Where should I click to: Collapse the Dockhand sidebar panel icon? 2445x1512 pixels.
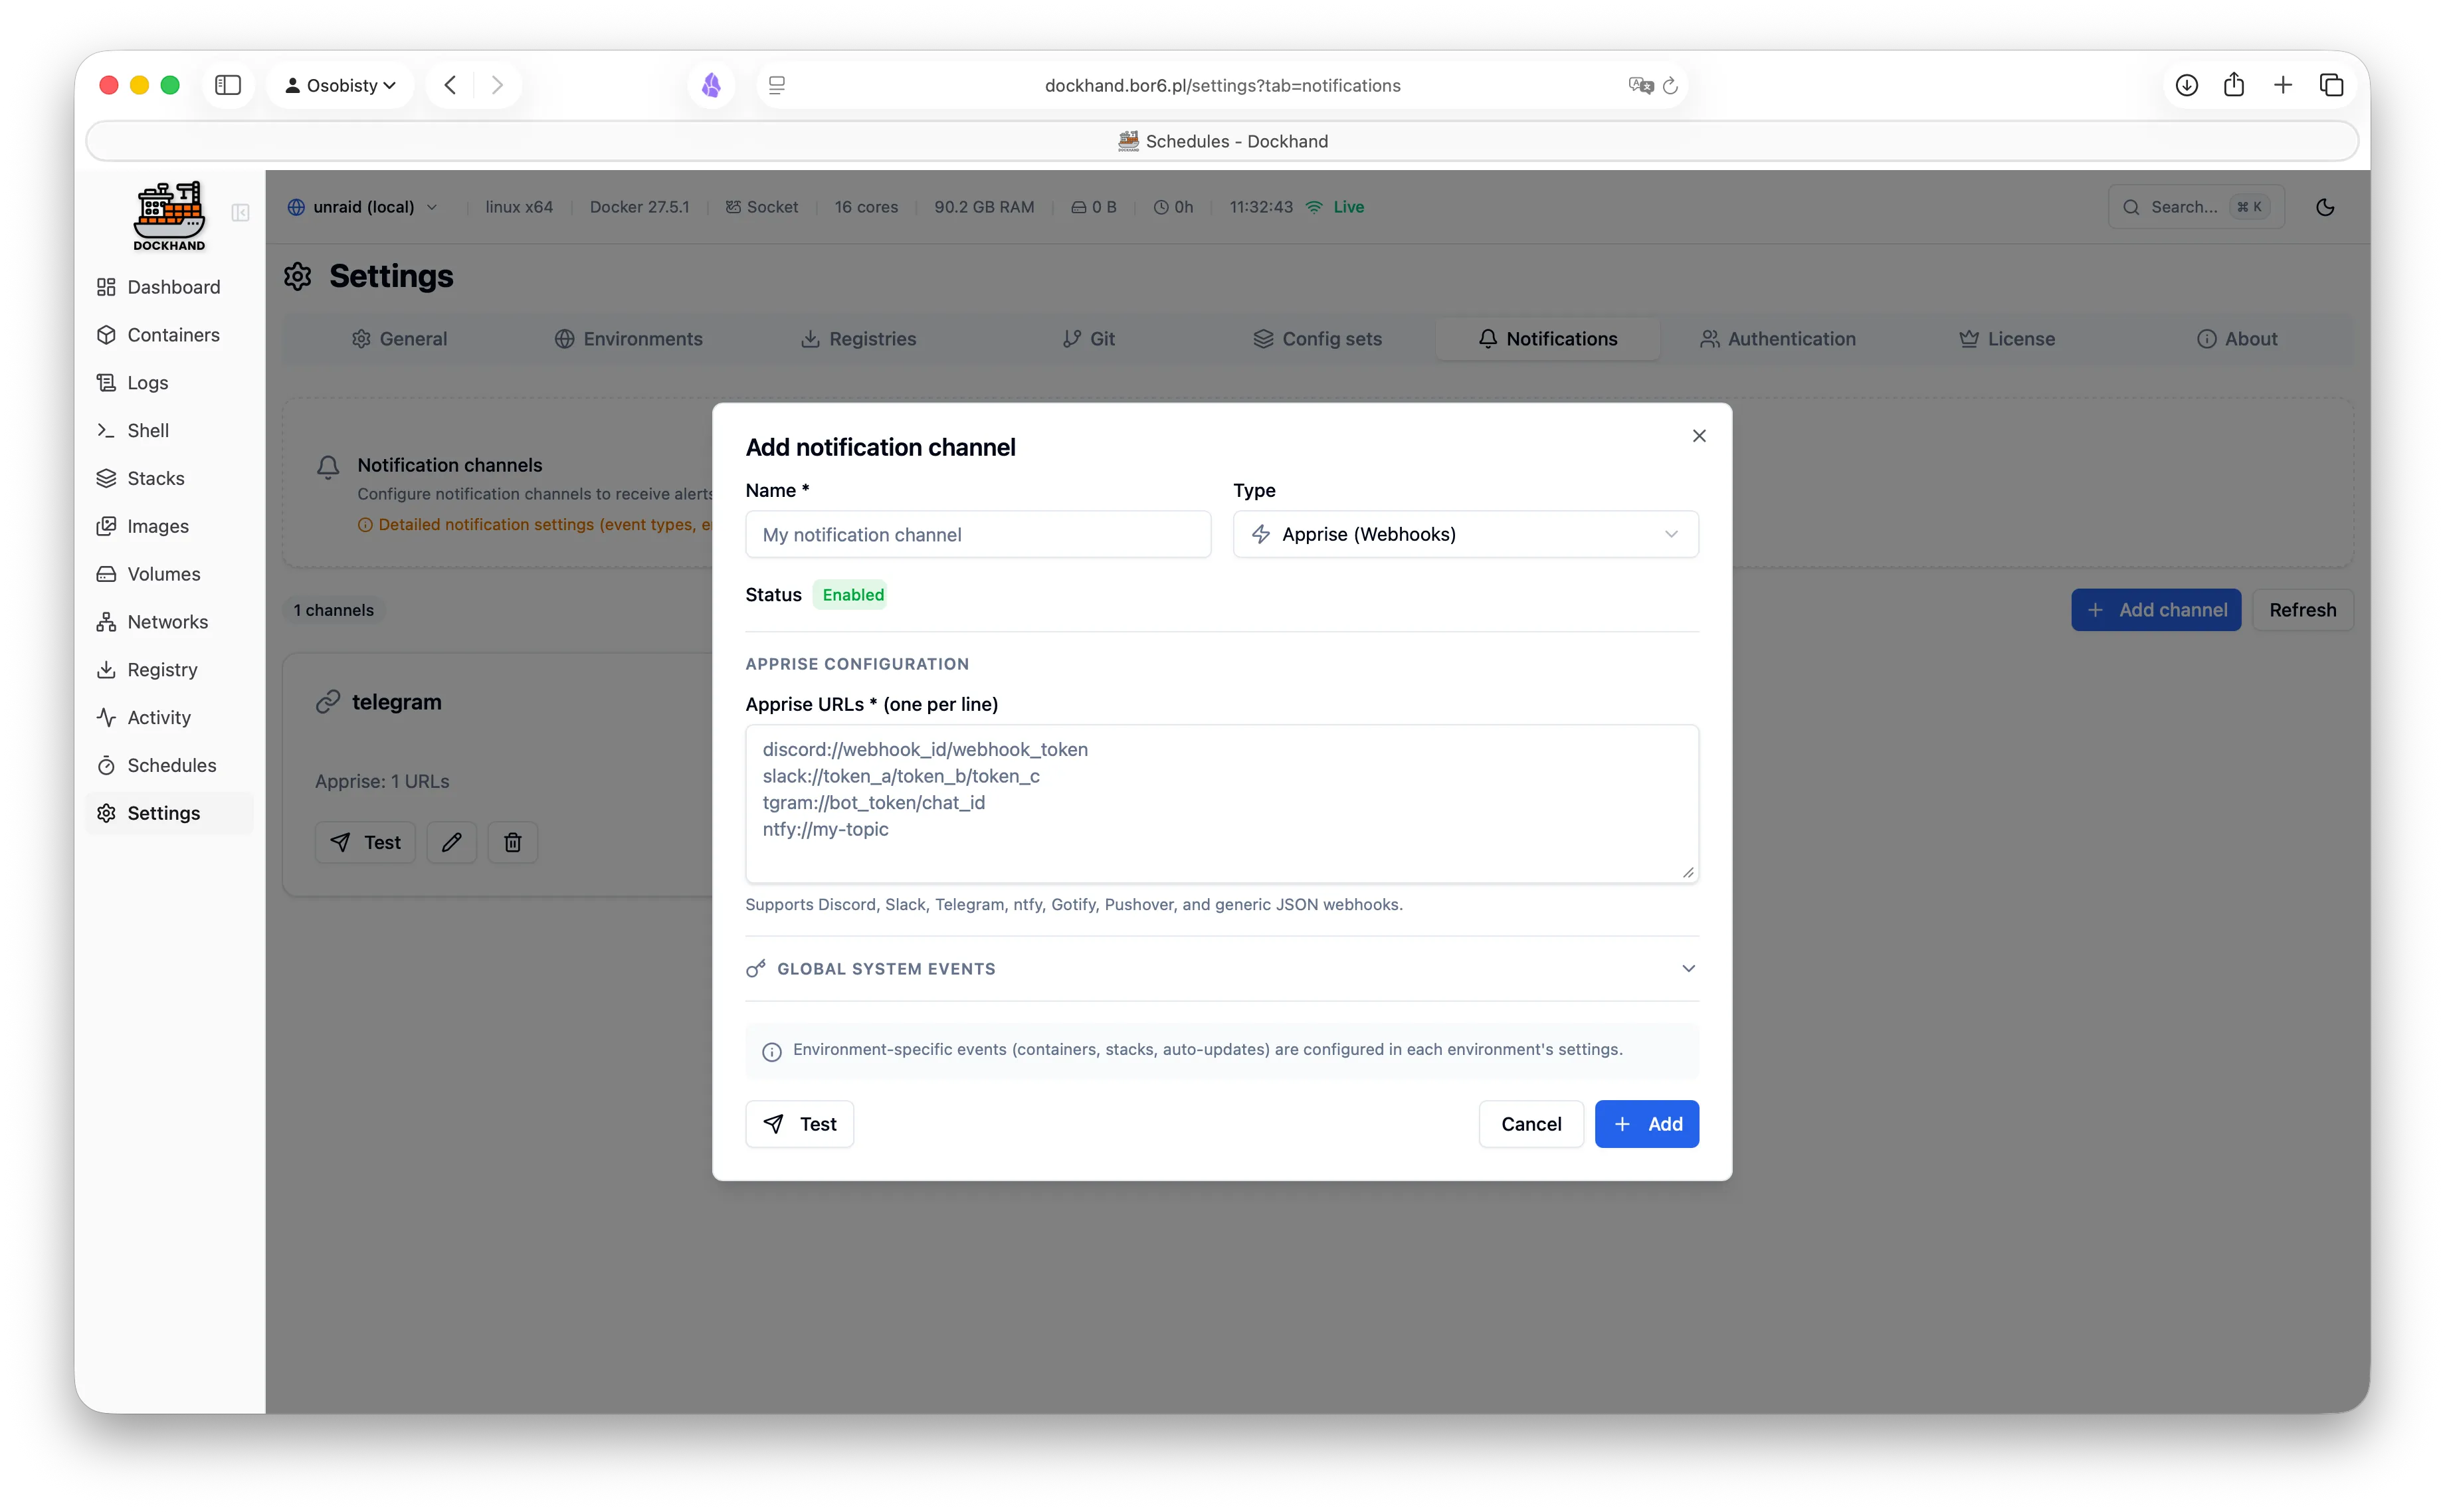click(240, 213)
